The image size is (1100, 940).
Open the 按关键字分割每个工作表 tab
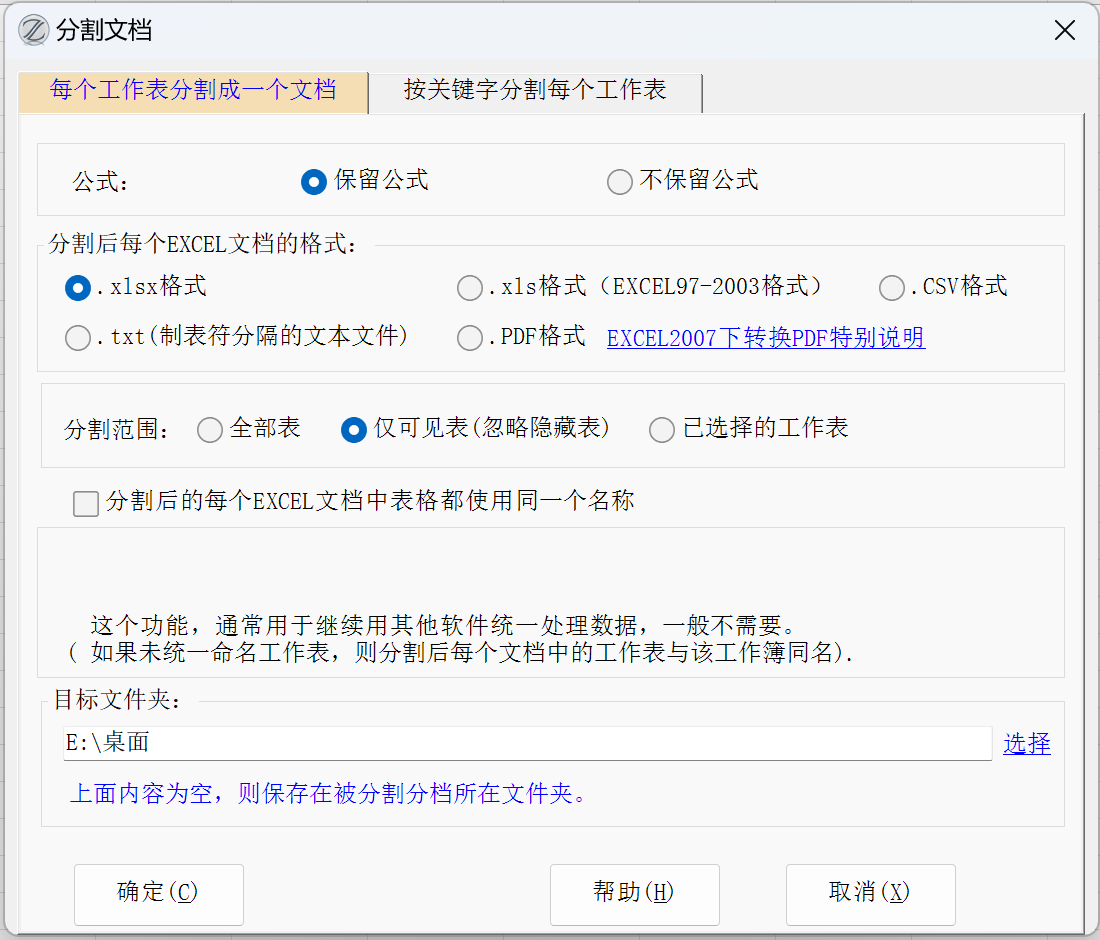point(535,91)
